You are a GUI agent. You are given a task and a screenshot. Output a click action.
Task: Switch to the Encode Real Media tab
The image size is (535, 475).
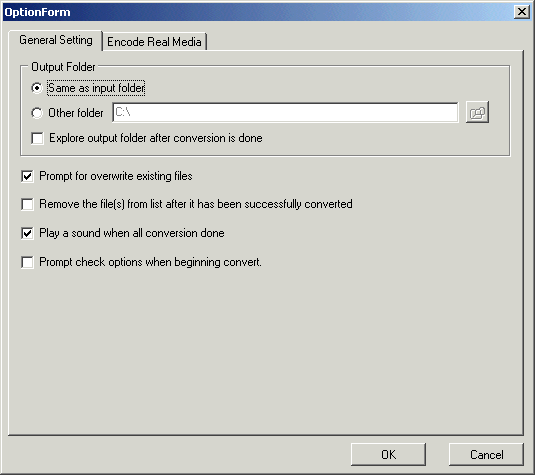tap(154, 42)
